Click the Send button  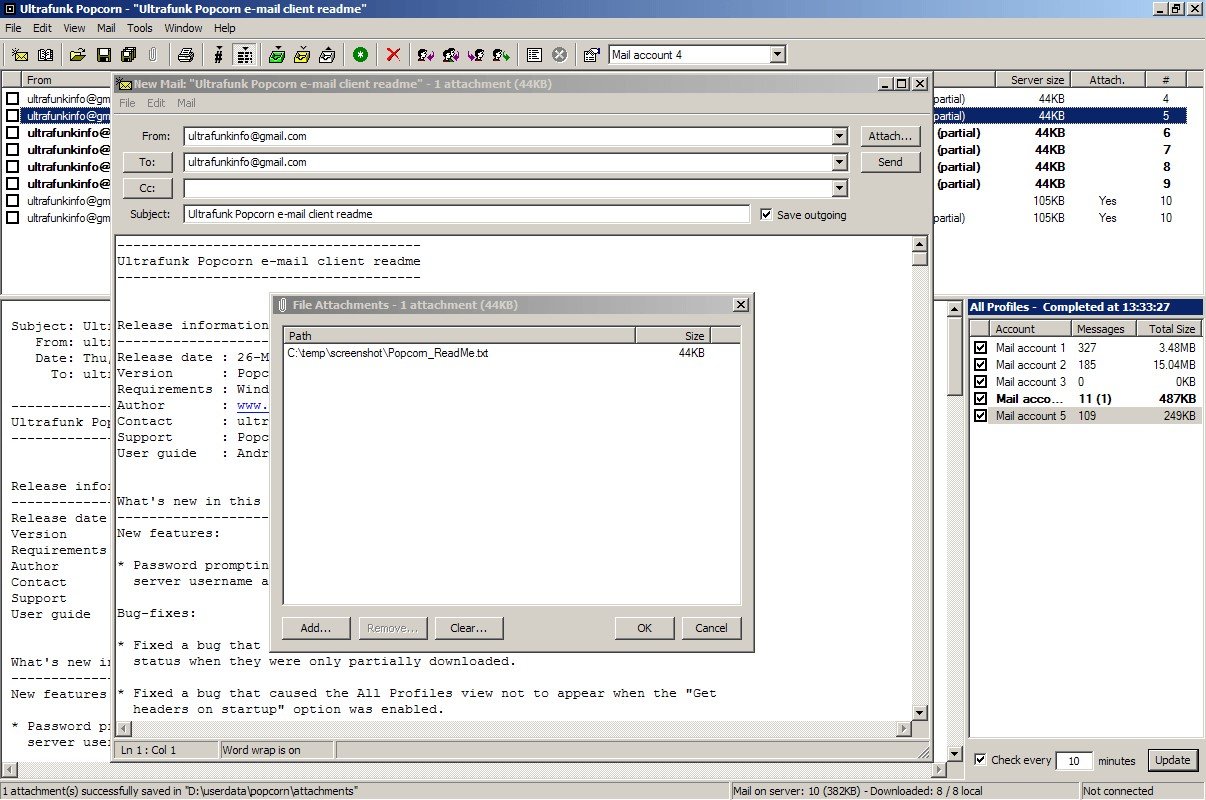click(890, 162)
